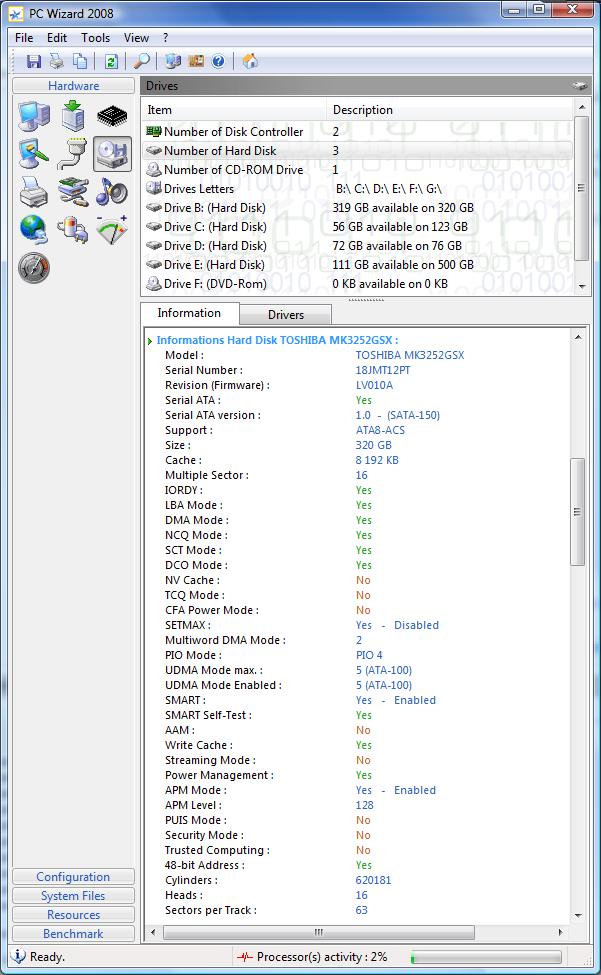The width and height of the screenshot is (601, 975).
Task: Open the System Files category
Action: click(x=73, y=896)
